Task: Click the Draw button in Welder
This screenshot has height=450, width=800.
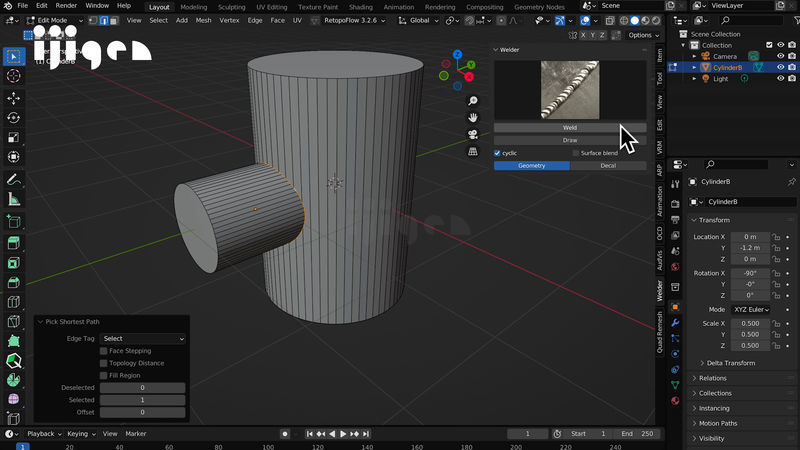Action: click(569, 140)
